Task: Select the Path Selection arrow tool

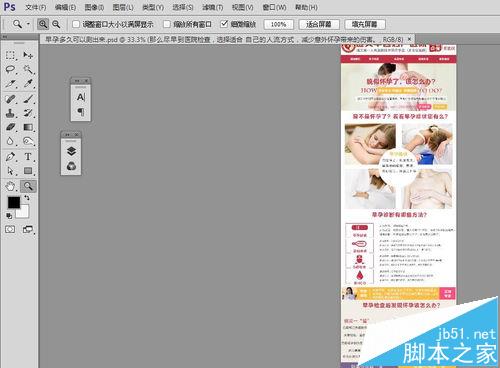Action: [10, 171]
